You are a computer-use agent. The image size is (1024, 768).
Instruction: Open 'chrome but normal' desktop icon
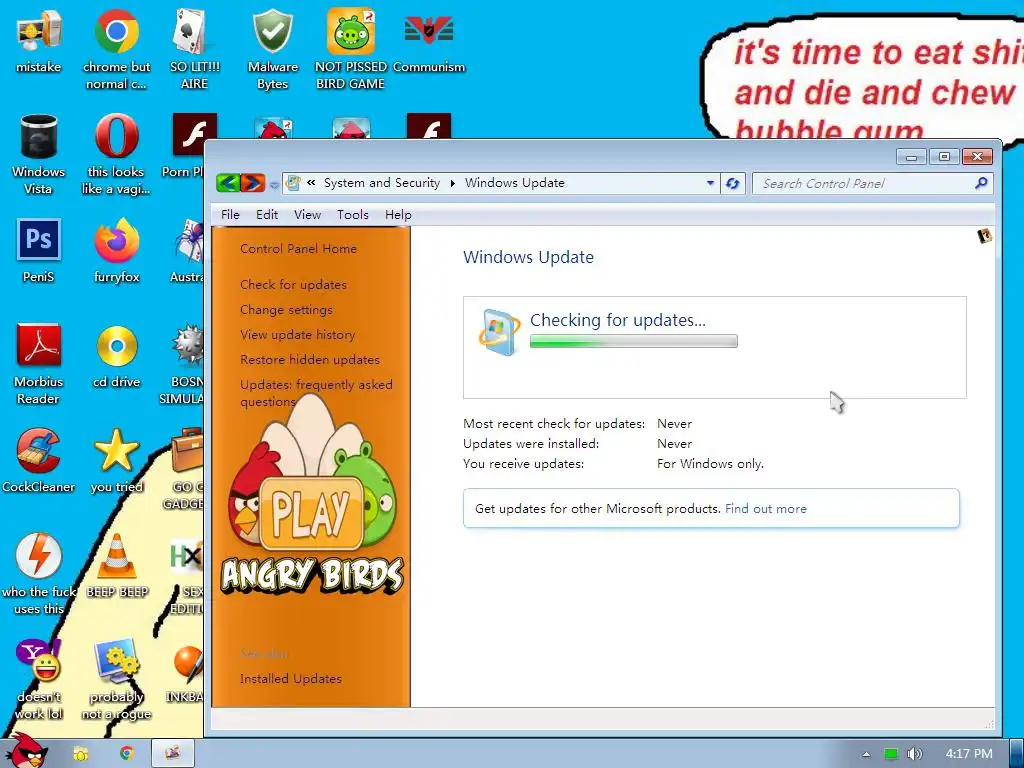(116, 49)
